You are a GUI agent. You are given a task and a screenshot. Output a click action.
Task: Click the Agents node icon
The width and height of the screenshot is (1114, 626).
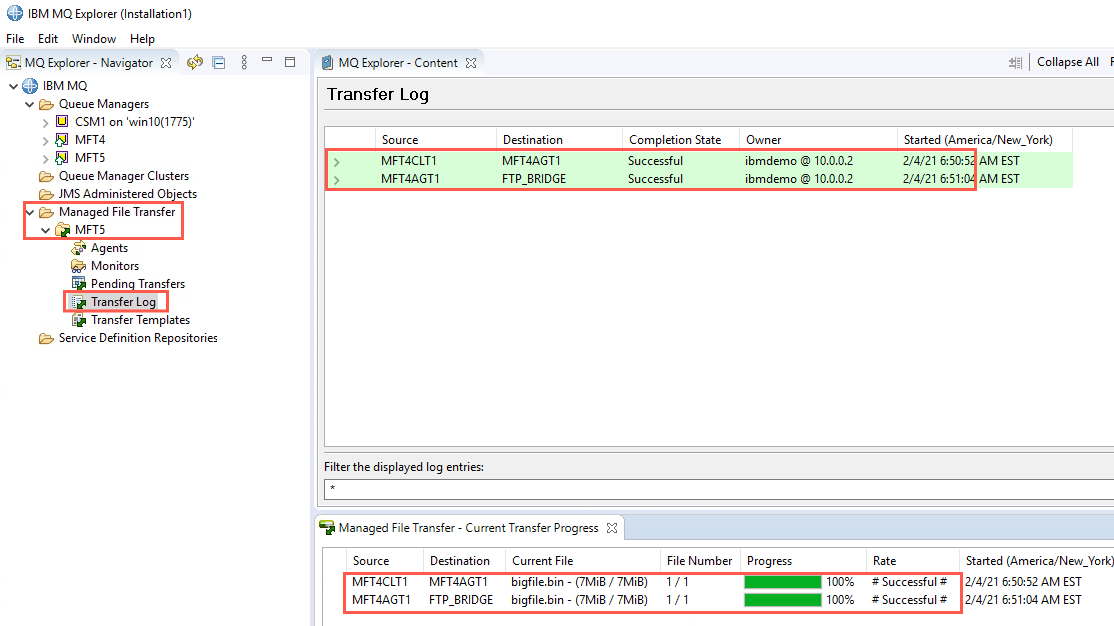point(78,248)
